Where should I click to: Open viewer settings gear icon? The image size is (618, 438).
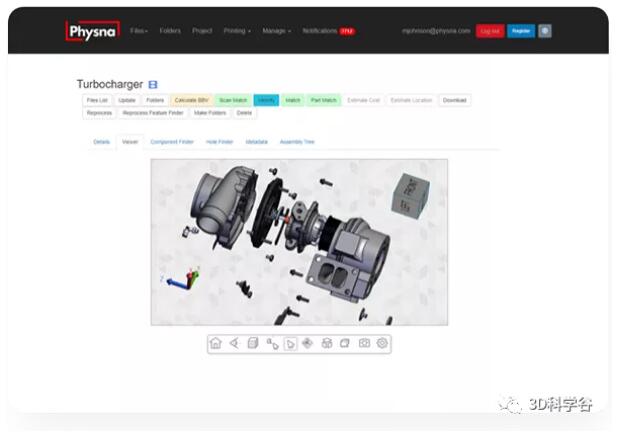tap(382, 343)
